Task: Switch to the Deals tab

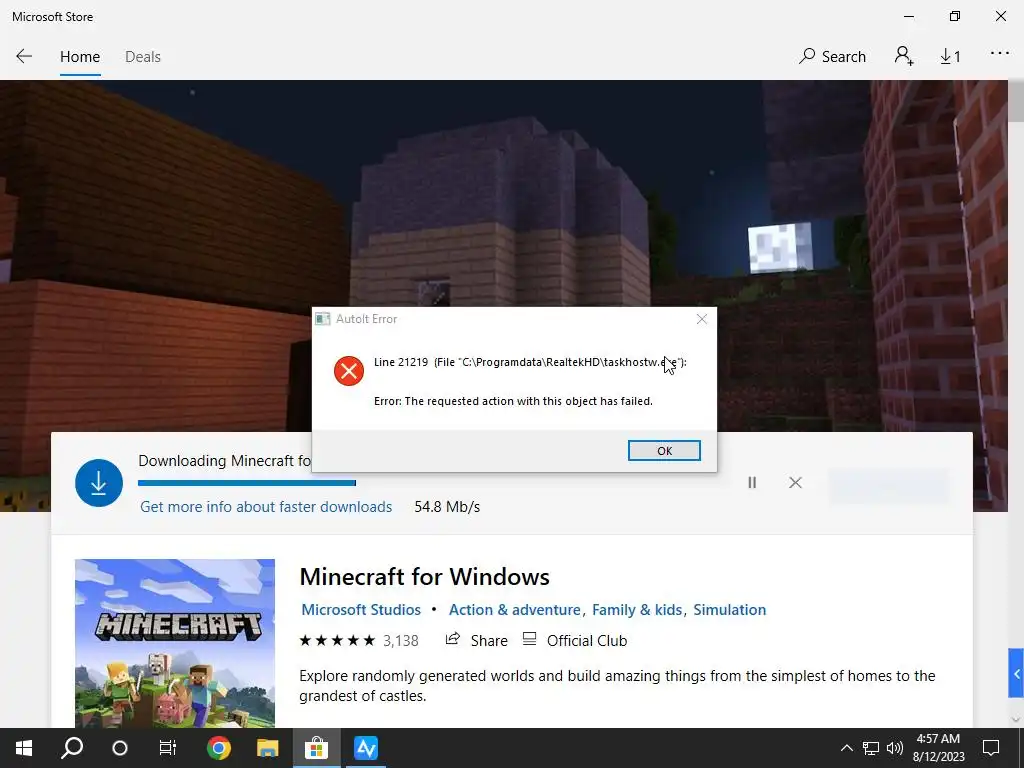Action: coord(142,57)
